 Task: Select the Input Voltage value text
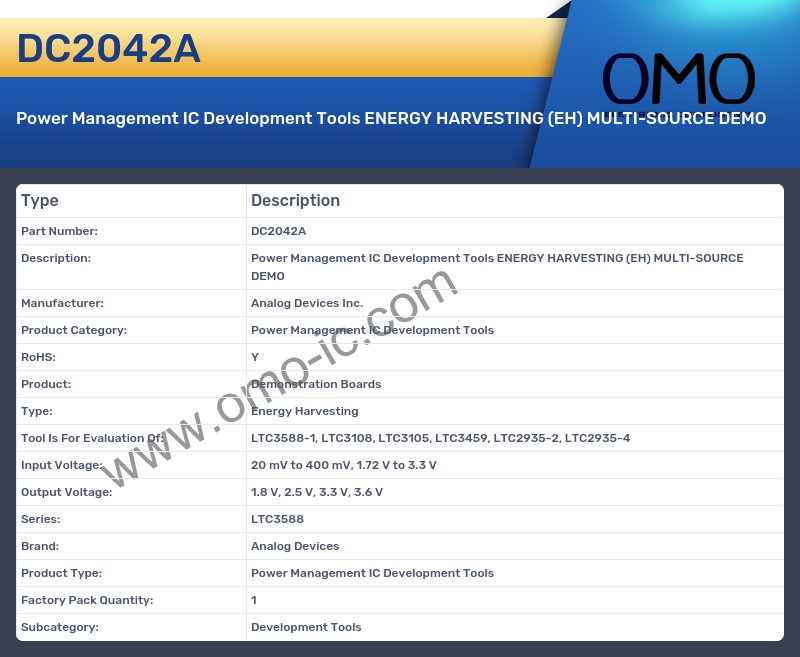click(343, 465)
